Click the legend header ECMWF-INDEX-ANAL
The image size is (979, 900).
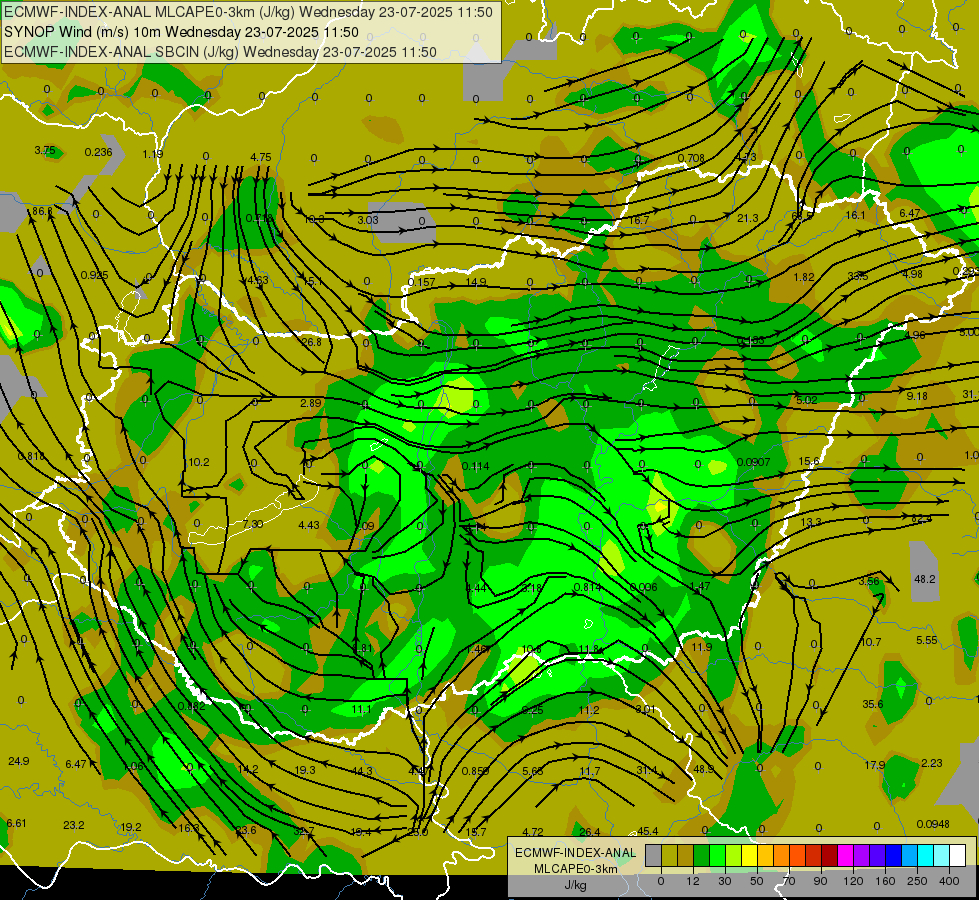click(575, 853)
